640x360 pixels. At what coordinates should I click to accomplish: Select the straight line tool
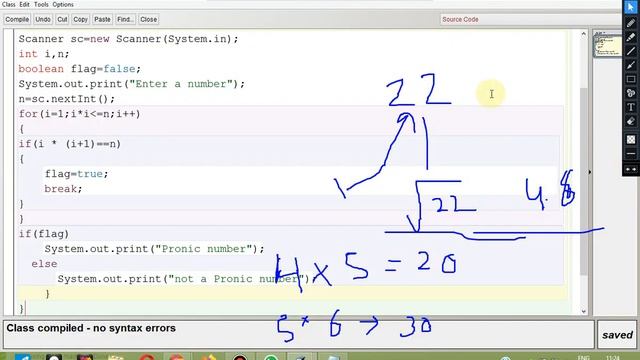click(631, 51)
